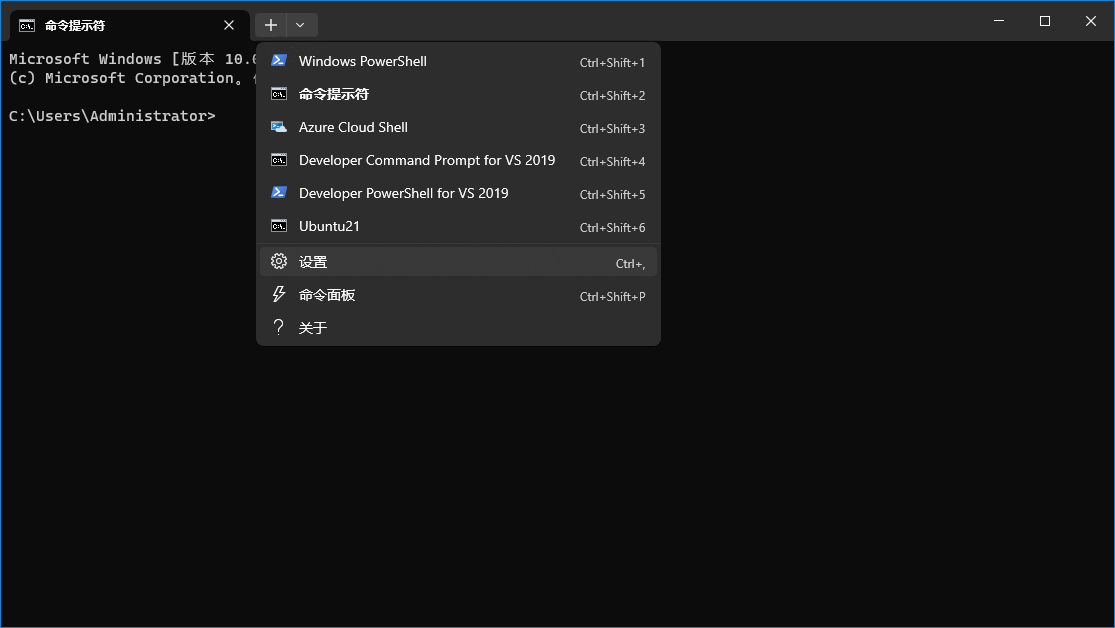
Task: Open Developer PowerShell for VS 2019
Action: click(x=458, y=193)
